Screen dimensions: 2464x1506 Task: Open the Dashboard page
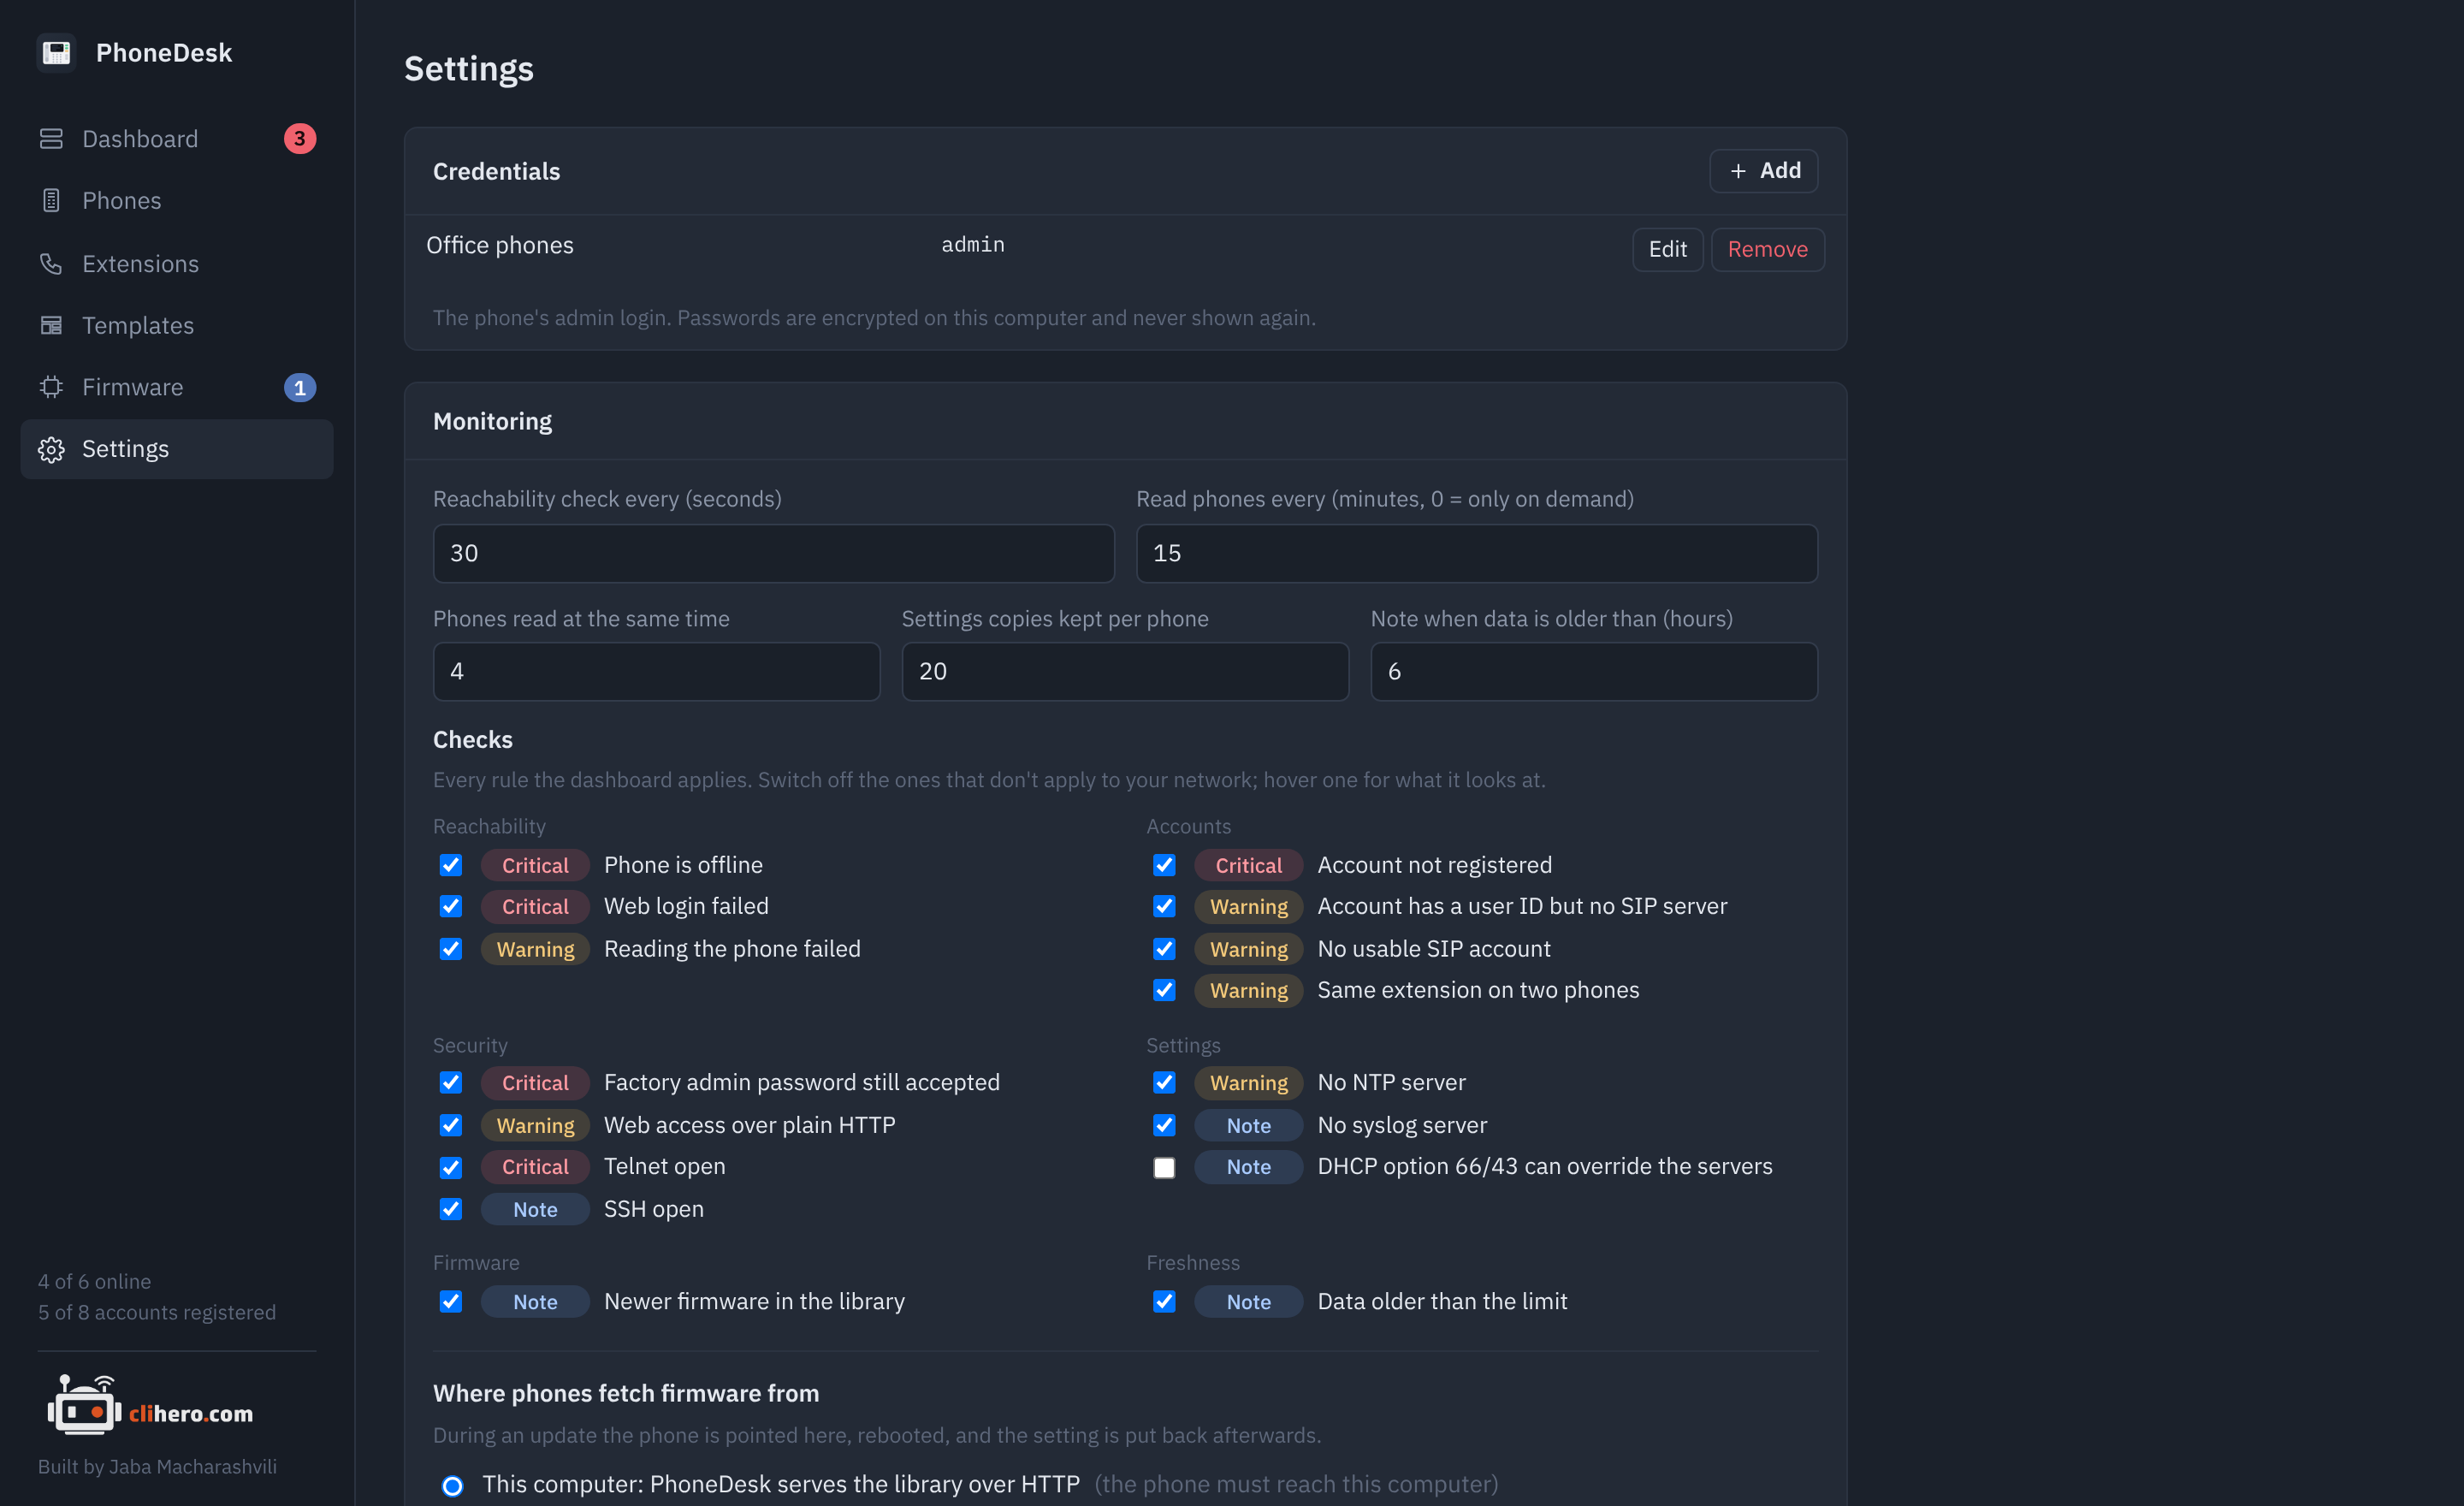[177, 139]
